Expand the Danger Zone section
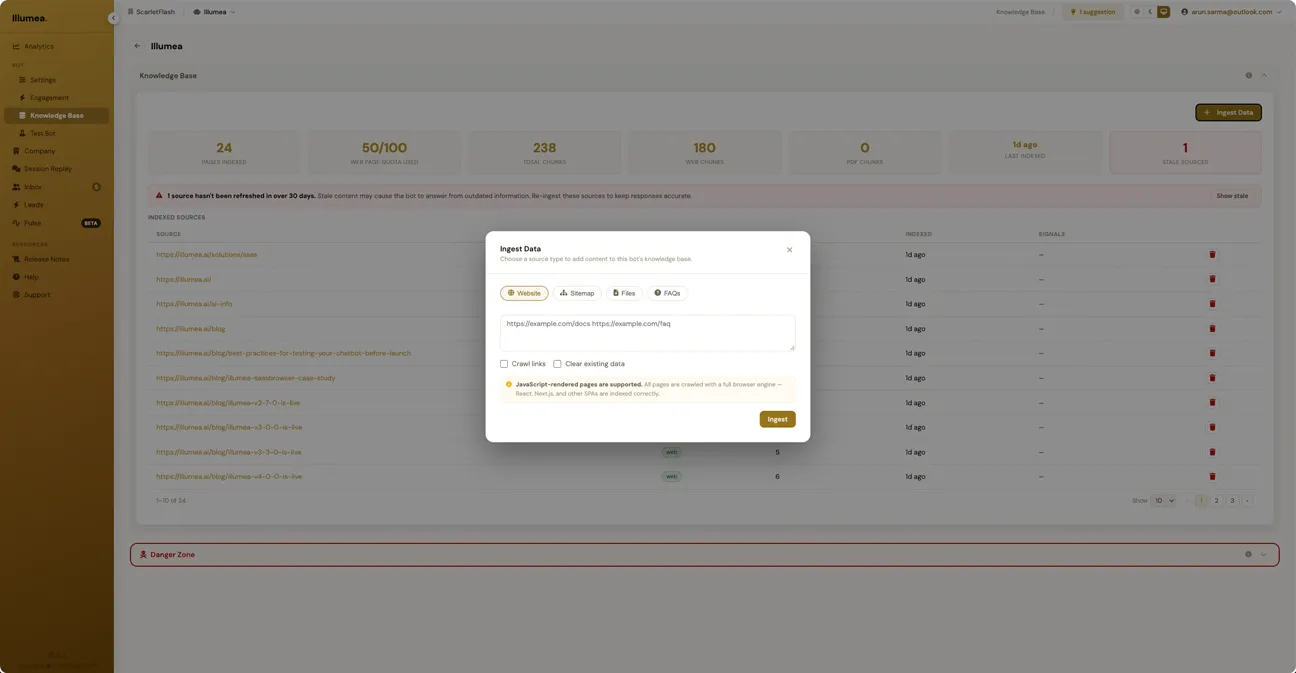The height and width of the screenshot is (673, 1296). tap(1264, 555)
